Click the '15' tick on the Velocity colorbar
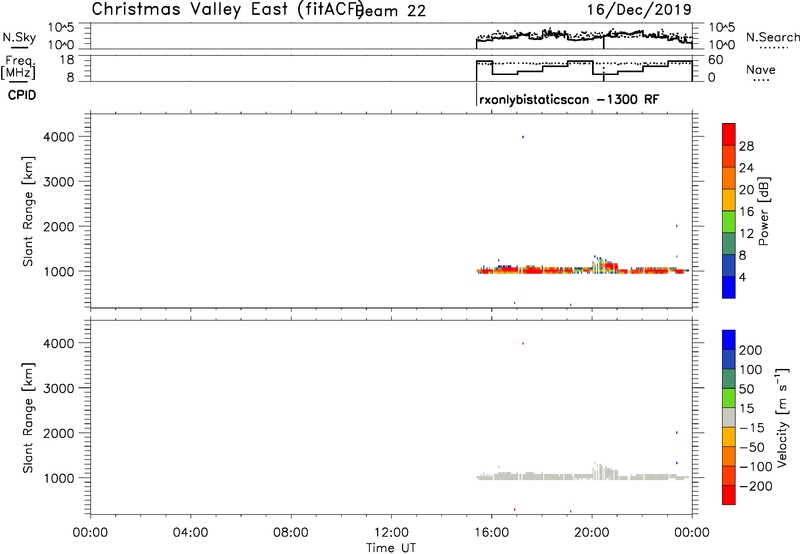800x554 pixels. click(746, 409)
